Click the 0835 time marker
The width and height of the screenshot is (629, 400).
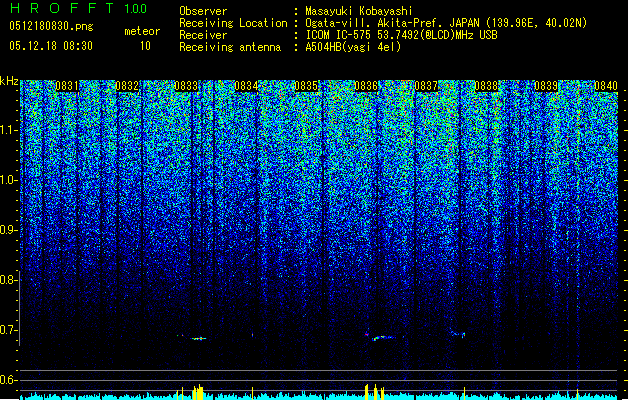[x=306, y=86]
